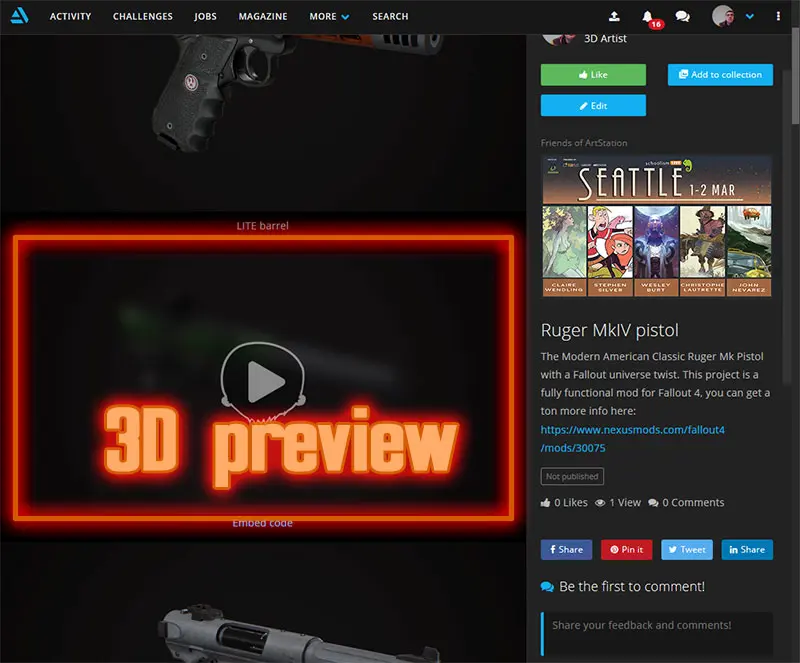Image resolution: width=800 pixels, height=663 pixels.
Task: Click the 0 Likes counter
Action: coord(564,503)
